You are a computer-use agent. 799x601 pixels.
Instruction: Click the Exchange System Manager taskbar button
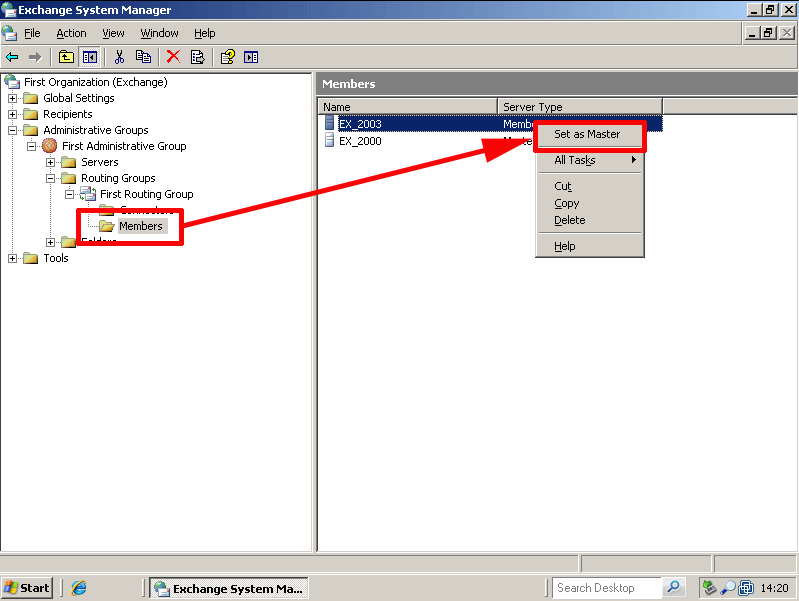point(229,588)
